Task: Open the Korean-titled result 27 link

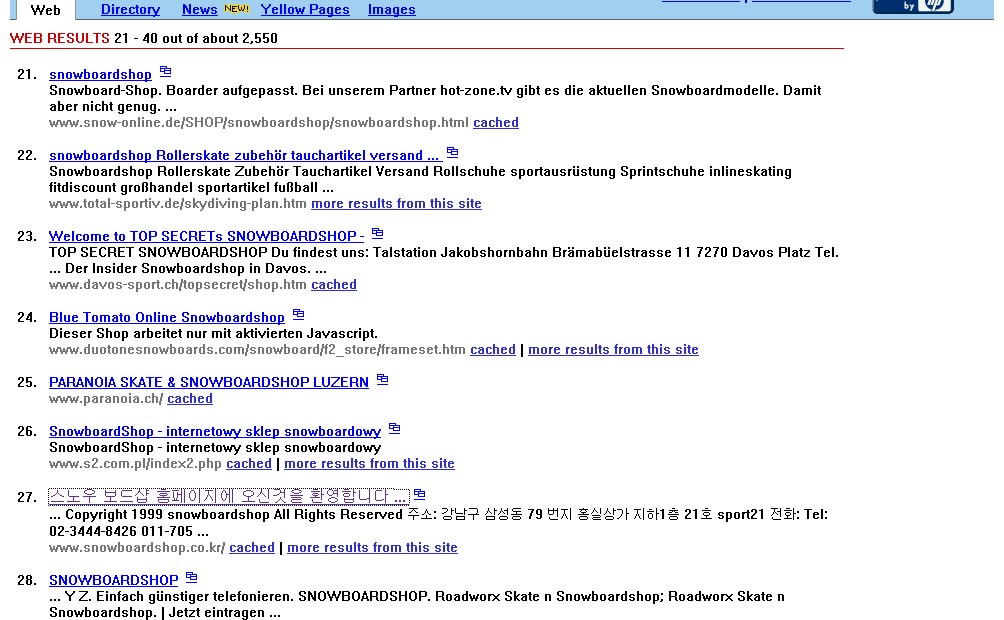Action: click(x=229, y=496)
